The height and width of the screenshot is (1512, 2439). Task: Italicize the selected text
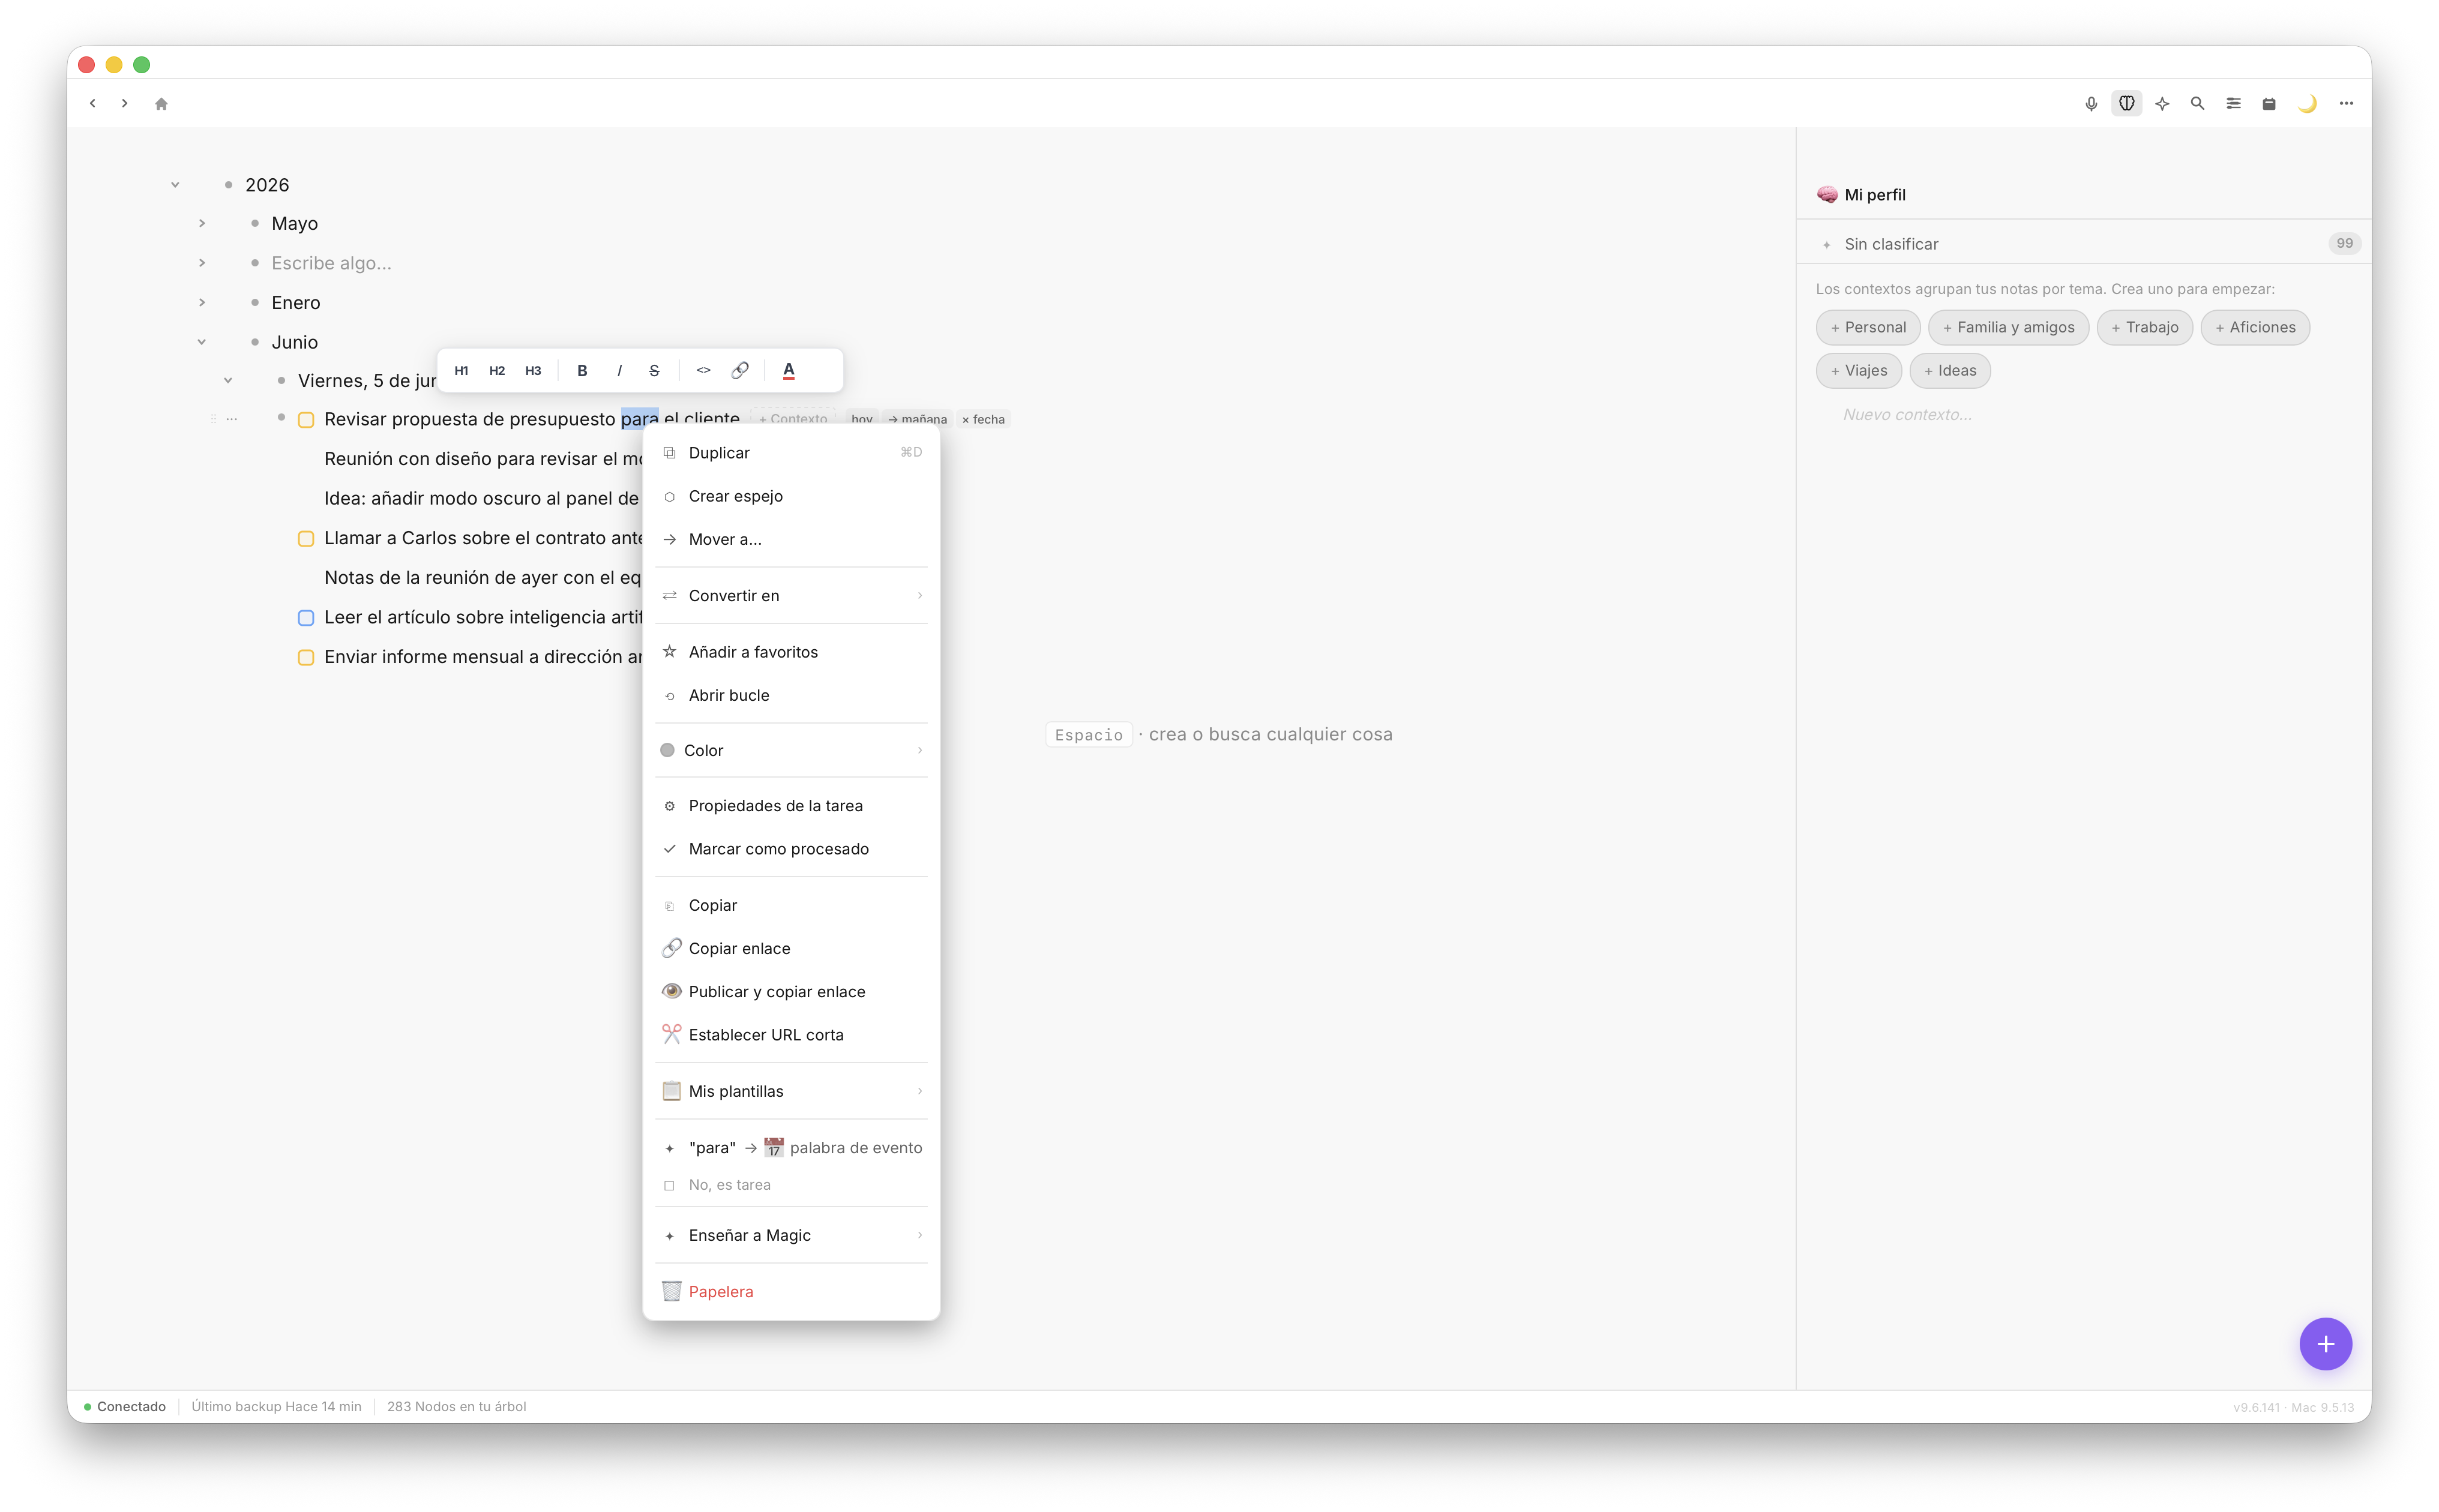click(619, 371)
